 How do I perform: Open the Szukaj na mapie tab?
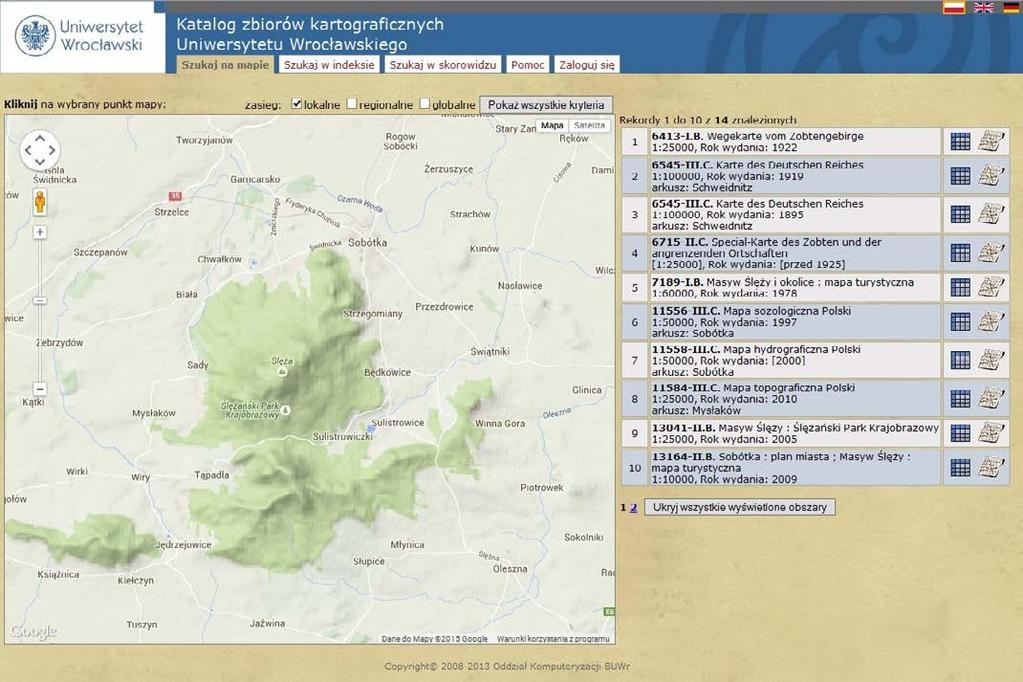(x=225, y=65)
